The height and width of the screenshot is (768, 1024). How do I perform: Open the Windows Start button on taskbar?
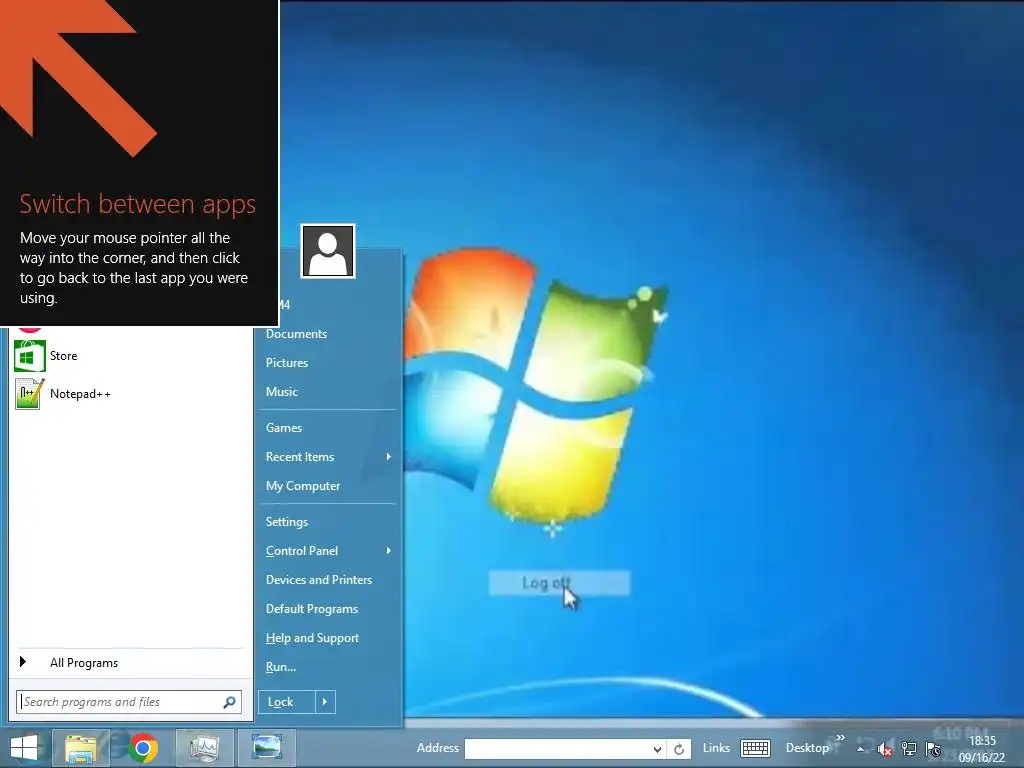(x=24, y=748)
